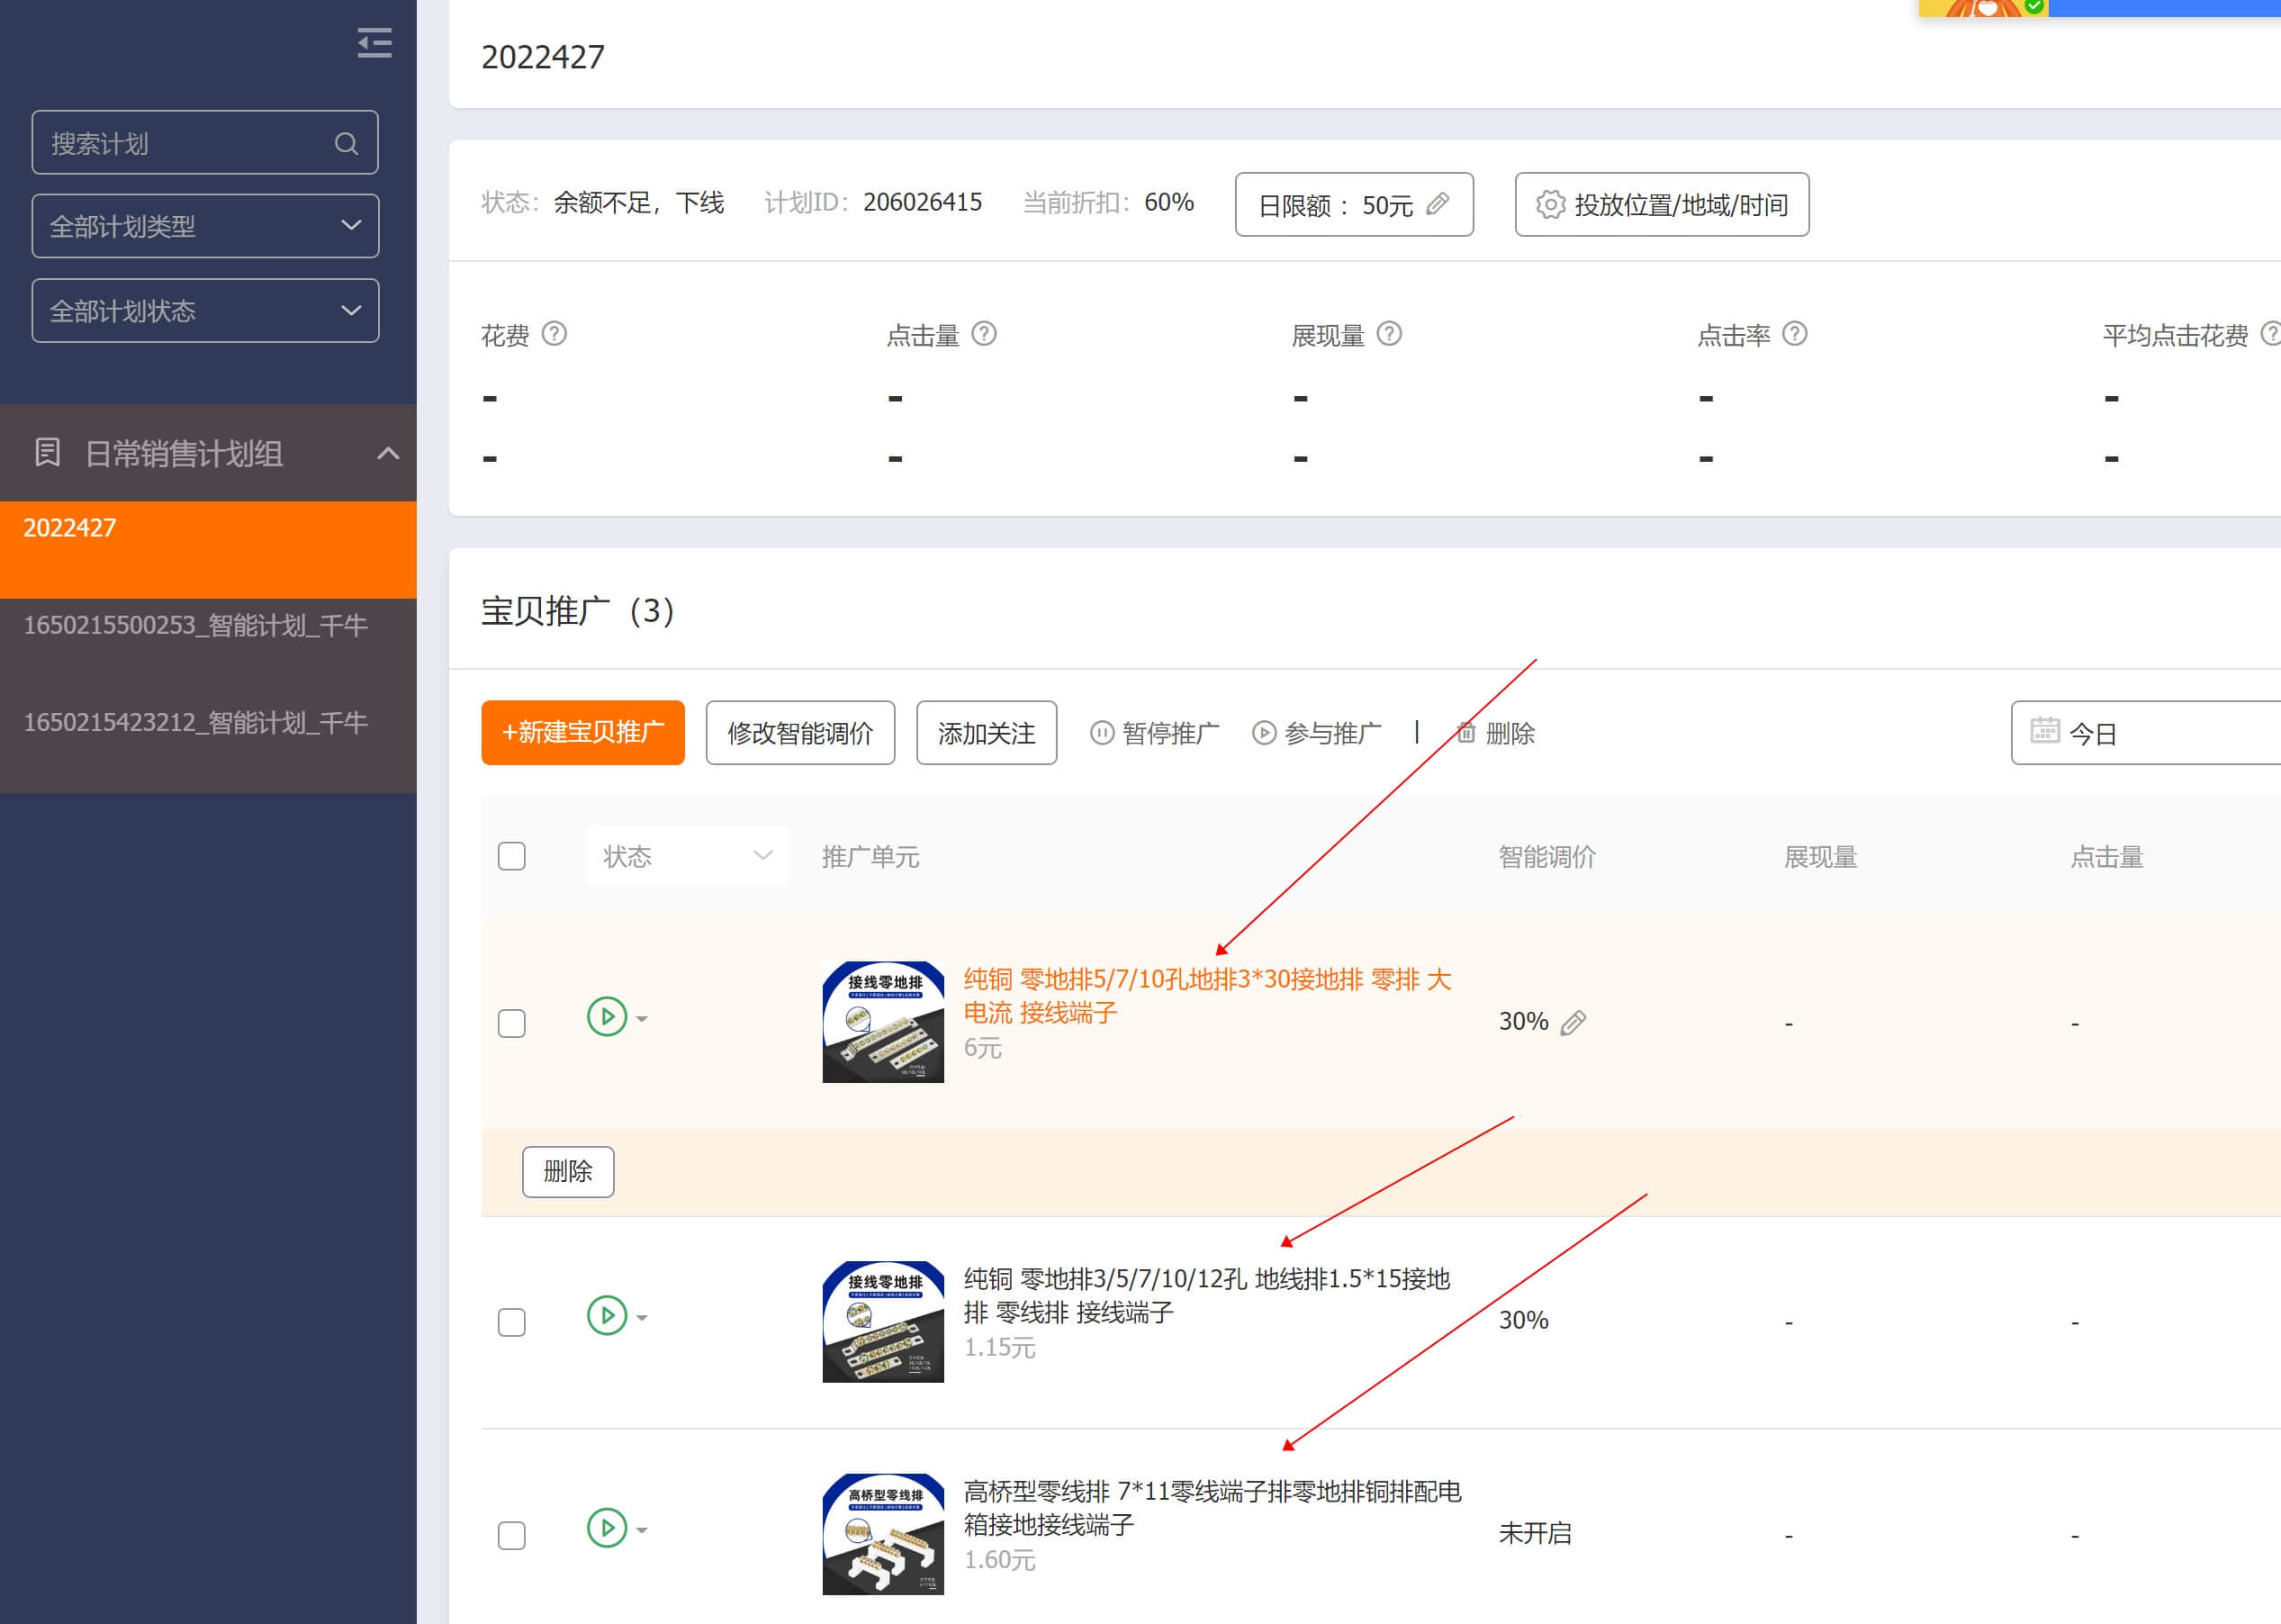Click help icon next to 展现量
The height and width of the screenshot is (1624, 2281).
[1389, 334]
